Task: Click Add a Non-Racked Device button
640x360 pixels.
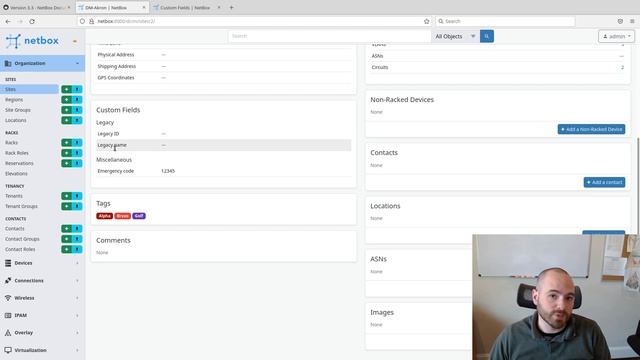Action: tap(591, 129)
